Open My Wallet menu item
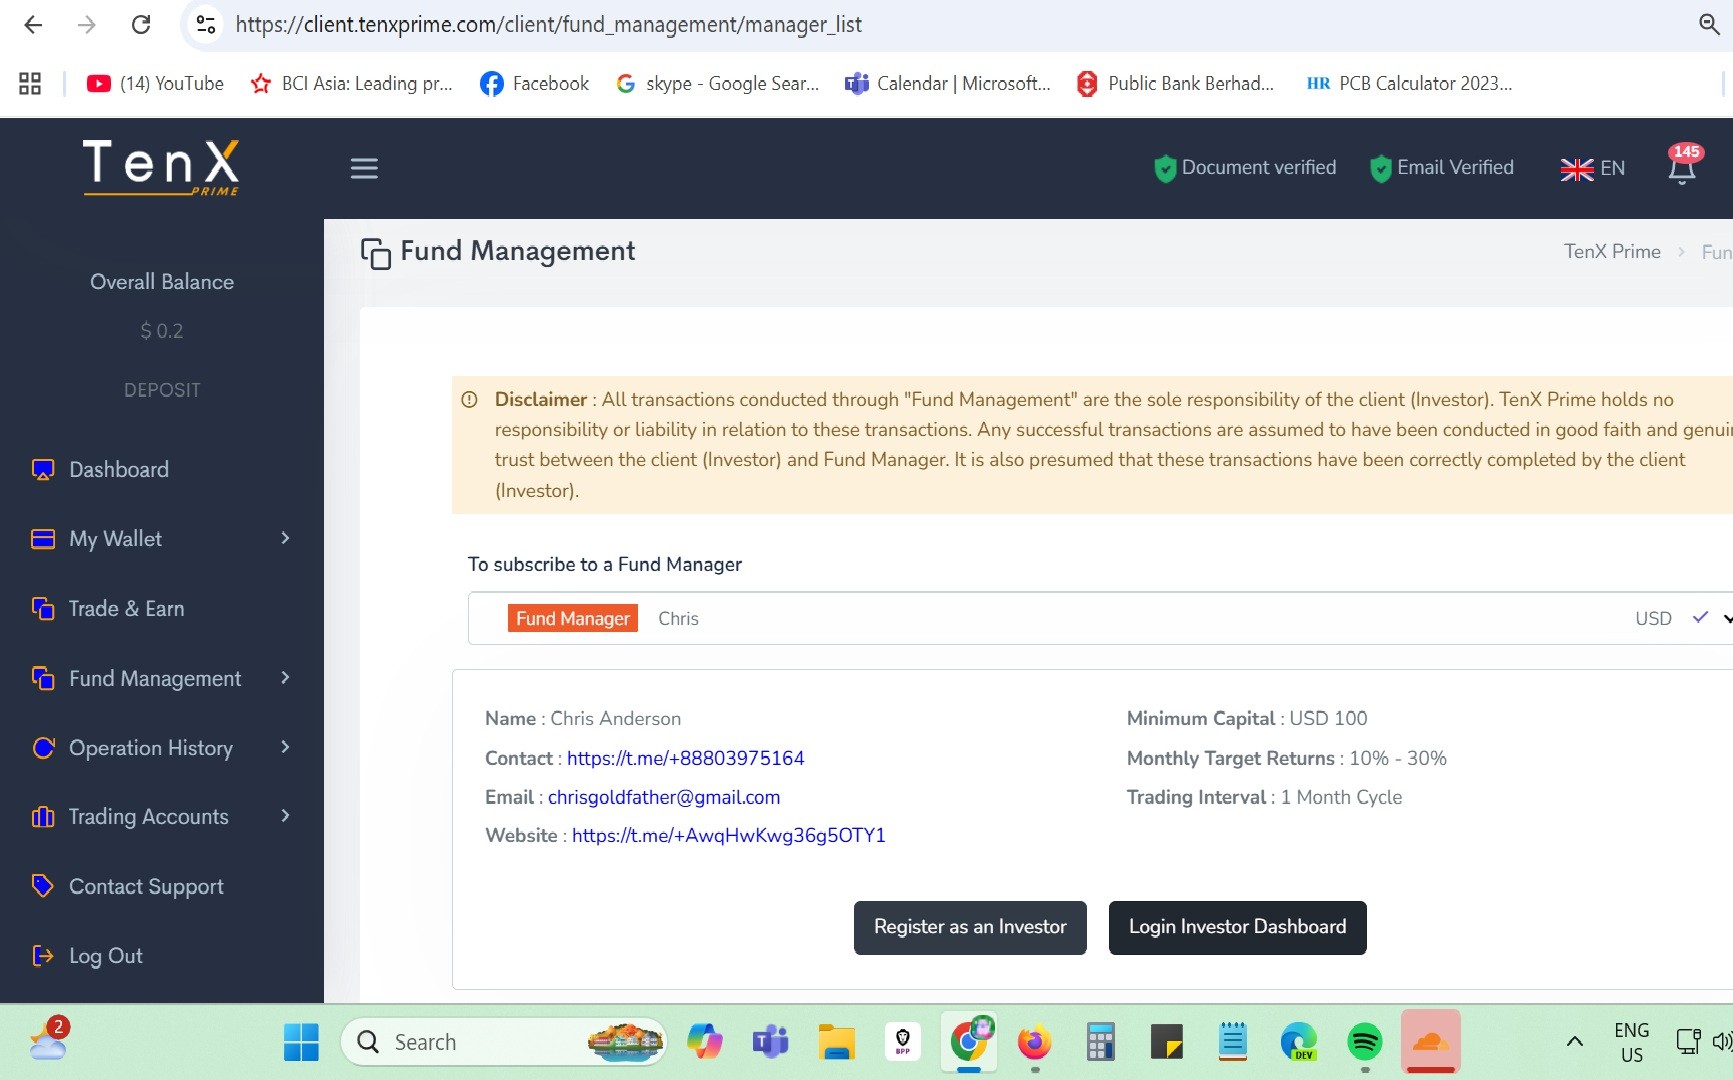This screenshot has height=1080, width=1733. (115, 539)
